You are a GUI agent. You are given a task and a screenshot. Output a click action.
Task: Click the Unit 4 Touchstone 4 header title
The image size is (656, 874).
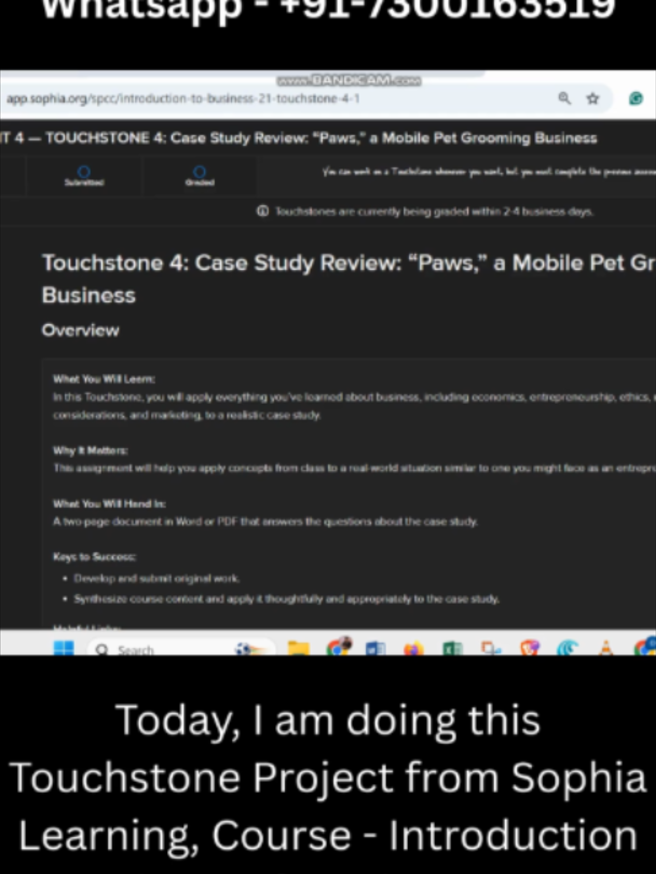[299, 138]
